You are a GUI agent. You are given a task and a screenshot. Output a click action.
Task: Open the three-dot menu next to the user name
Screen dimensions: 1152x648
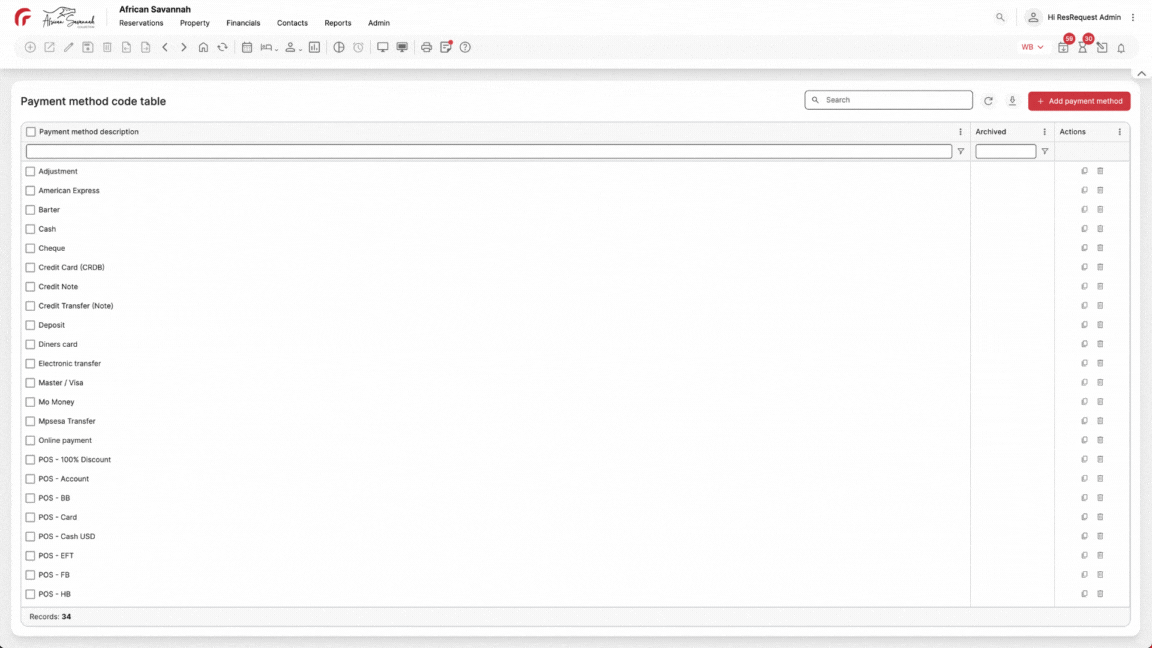[1133, 17]
